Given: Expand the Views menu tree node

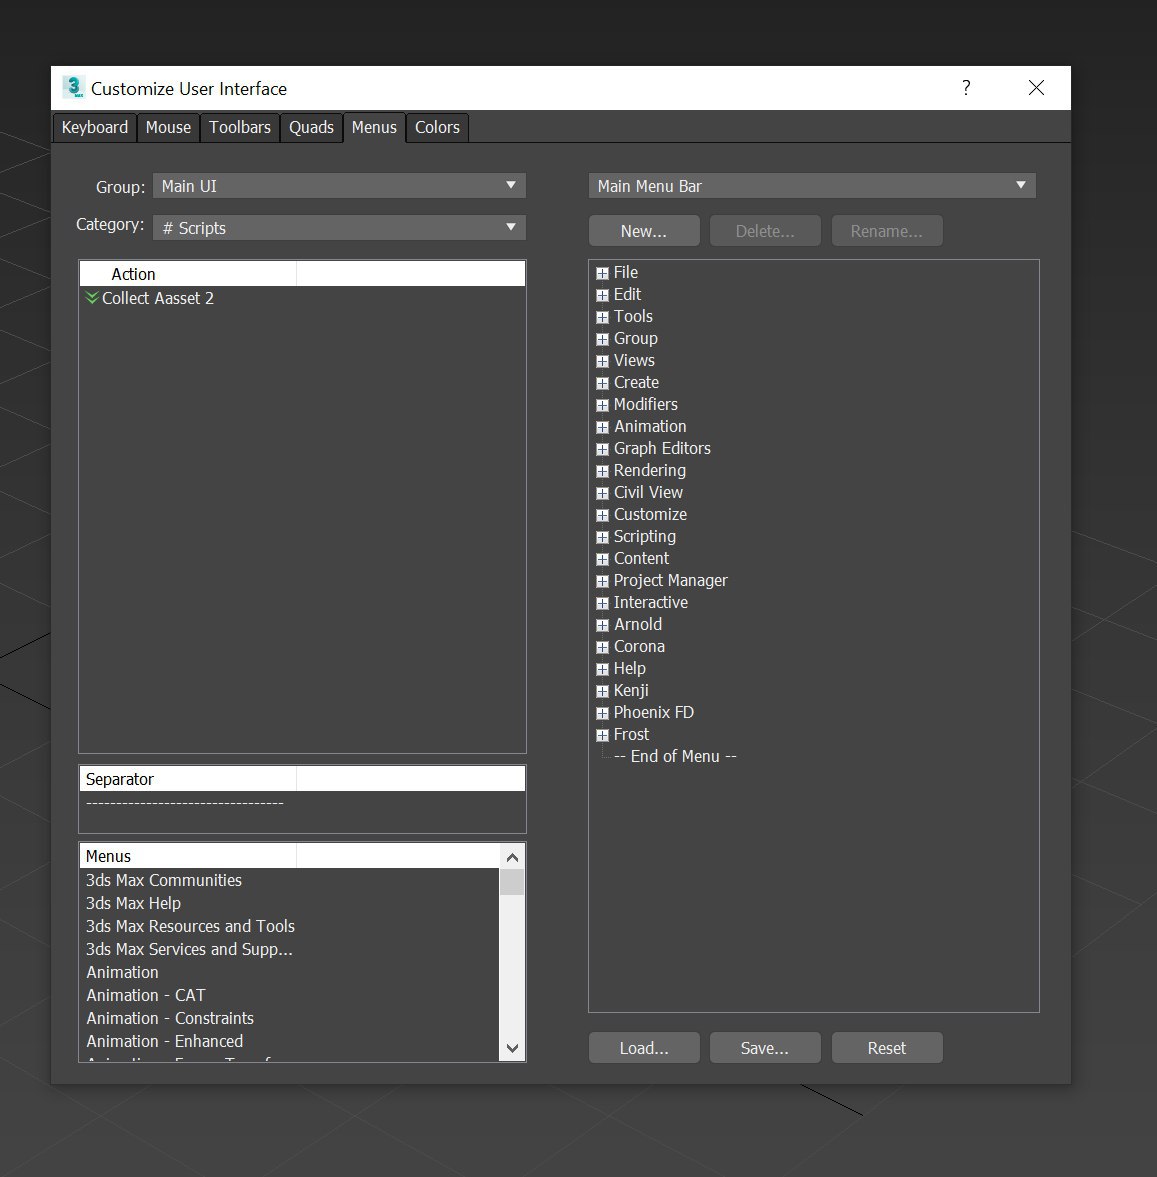Looking at the screenshot, I should pyautogui.click(x=602, y=361).
